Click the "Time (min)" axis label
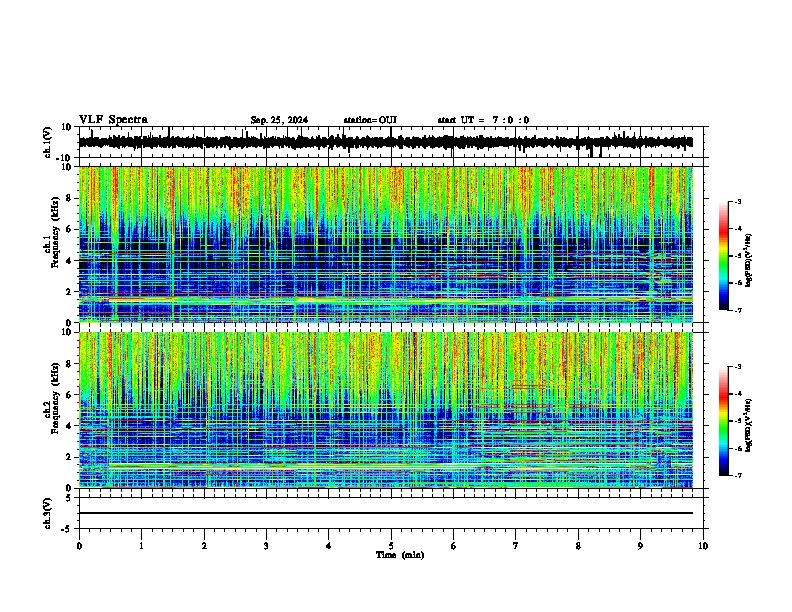Screen dimensions: 792x612 pos(400,555)
